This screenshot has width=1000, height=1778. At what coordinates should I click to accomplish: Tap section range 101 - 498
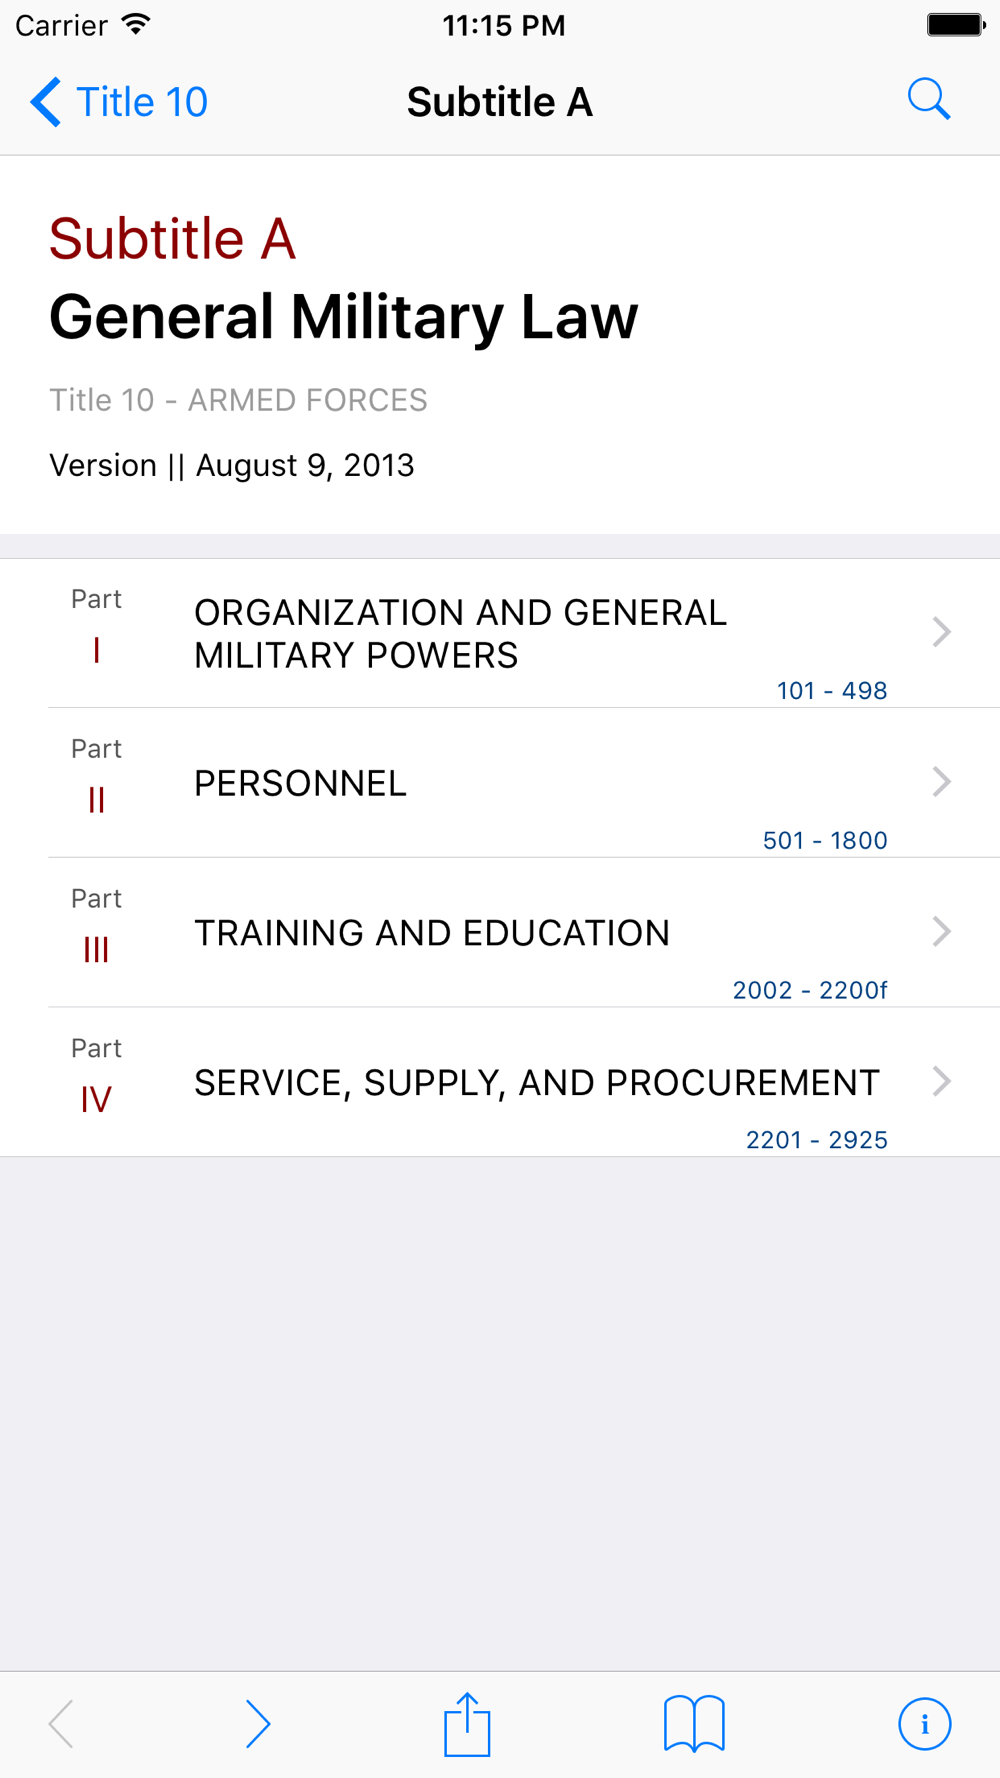(832, 691)
